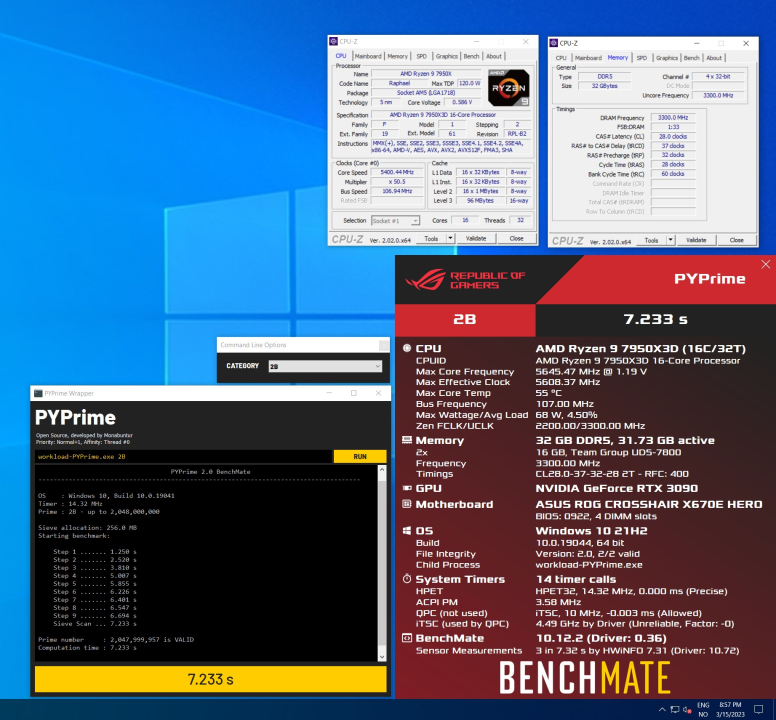Screen dimensions: 776x720
Task: Open the Socket #1 selection dropdown
Action: [x=395, y=221]
